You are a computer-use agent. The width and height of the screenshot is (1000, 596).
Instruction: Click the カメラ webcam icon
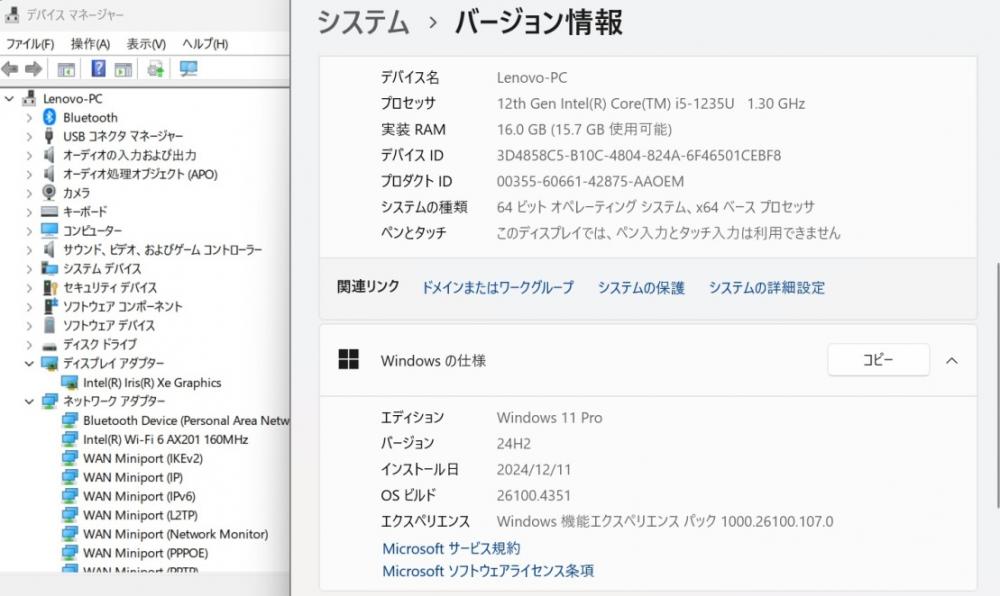(49, 193)
